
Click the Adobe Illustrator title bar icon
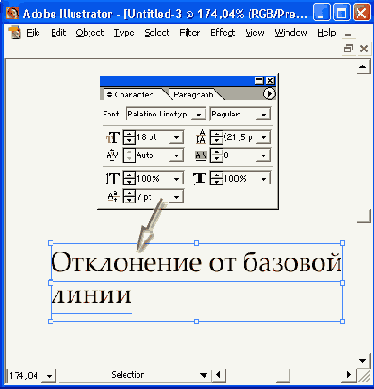point(13,13)
